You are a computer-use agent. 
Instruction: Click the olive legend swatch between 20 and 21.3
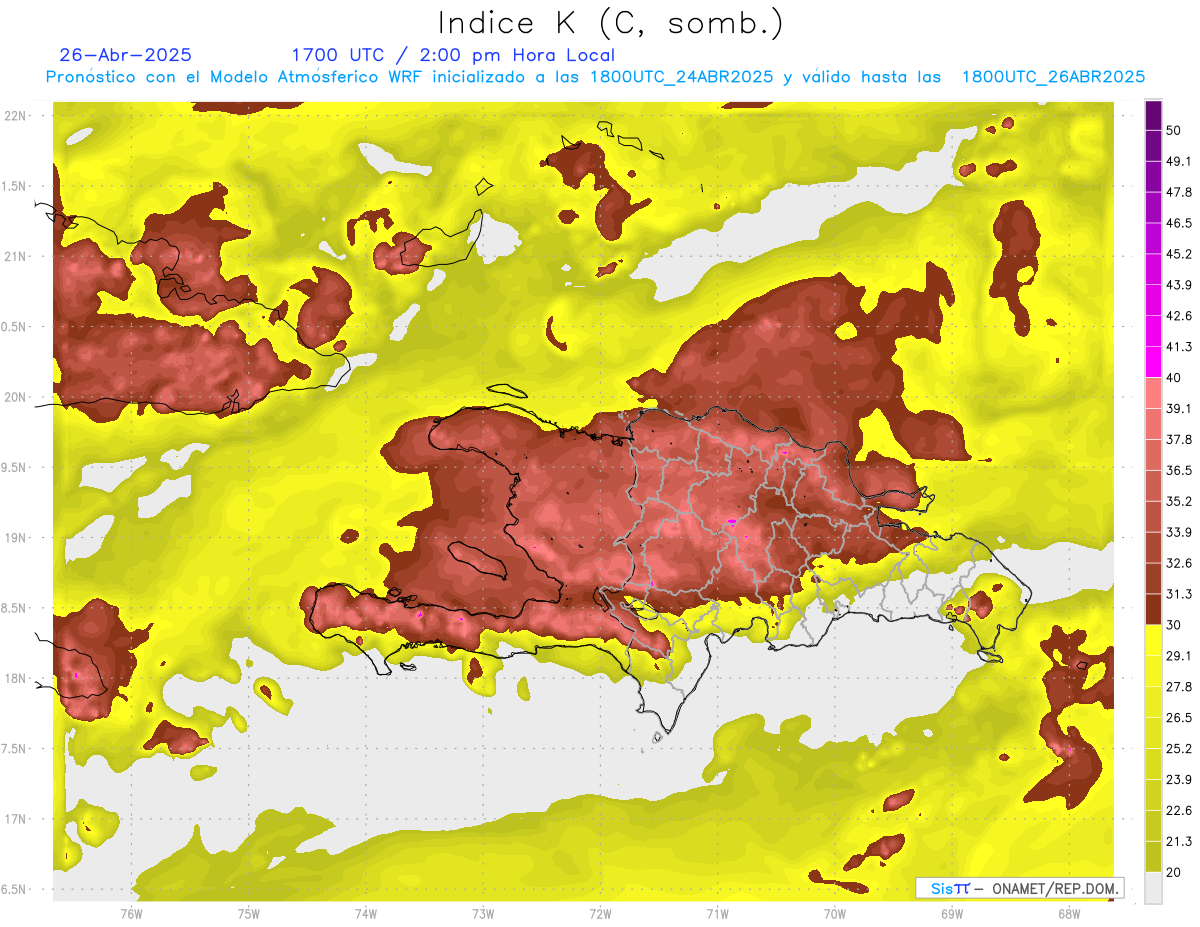pyautogui.click(x=1153, y=856)
